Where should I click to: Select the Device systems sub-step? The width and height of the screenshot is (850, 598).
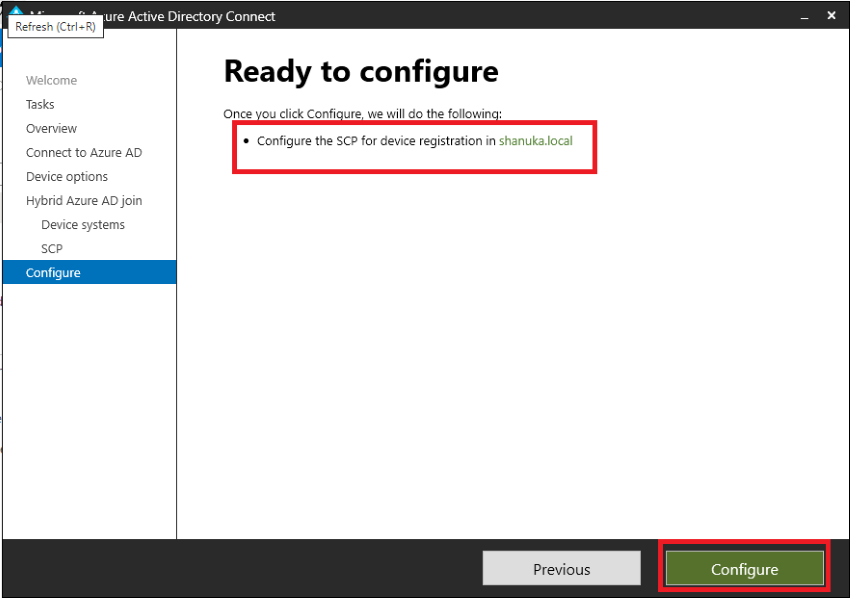[82, 224]
